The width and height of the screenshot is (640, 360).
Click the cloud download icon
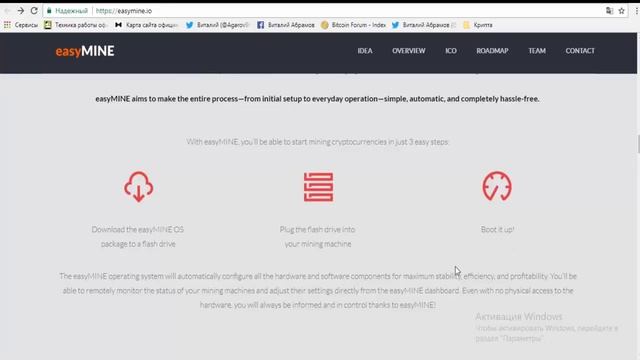(139, 187)
